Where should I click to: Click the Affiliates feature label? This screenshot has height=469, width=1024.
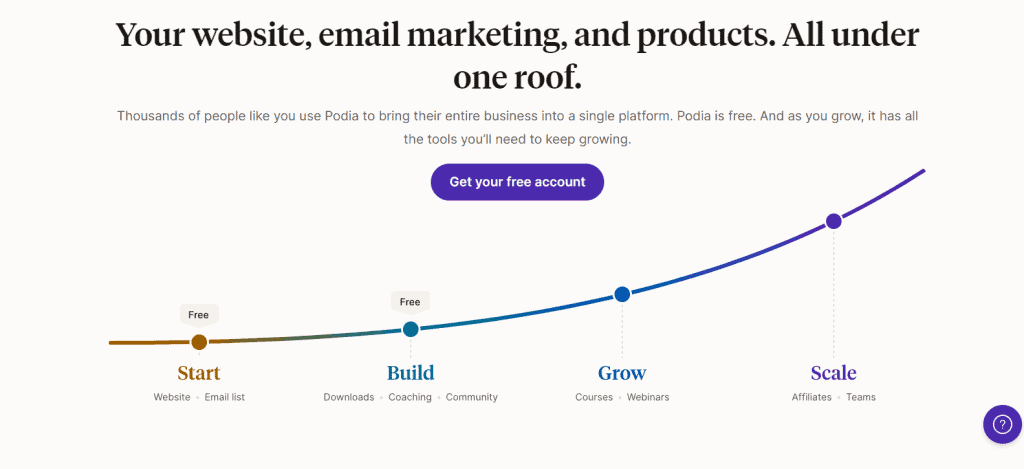coord(813,397)
